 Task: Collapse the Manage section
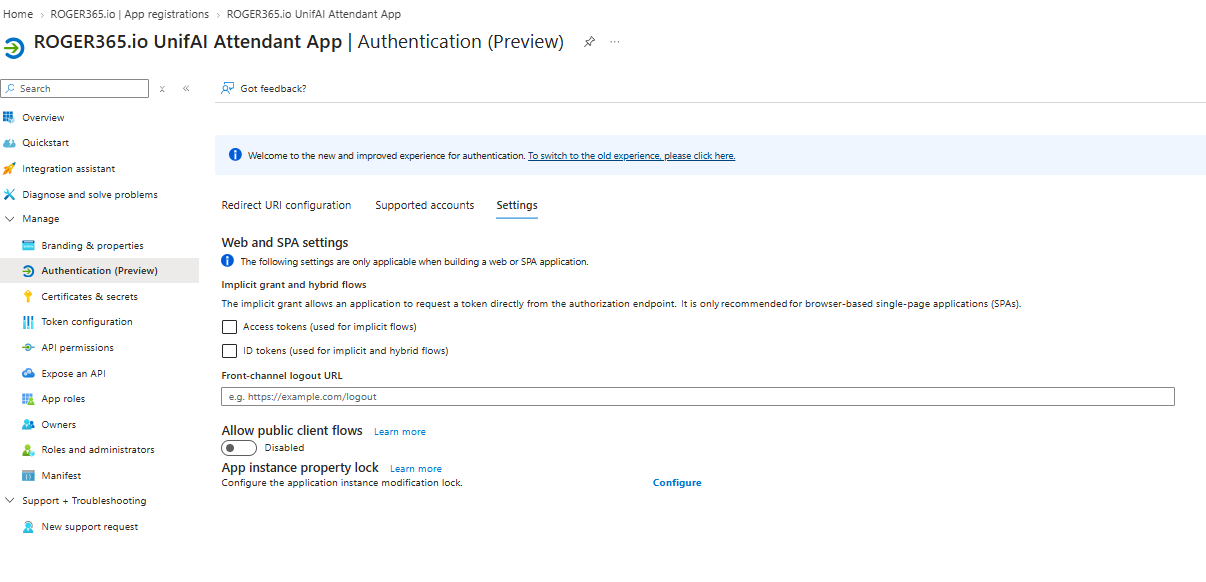coord(10,219)
